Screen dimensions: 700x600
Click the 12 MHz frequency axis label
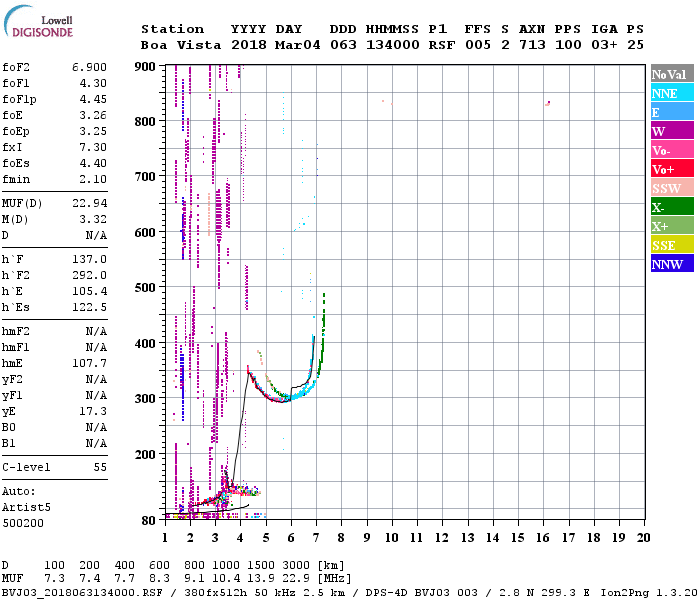442,538
